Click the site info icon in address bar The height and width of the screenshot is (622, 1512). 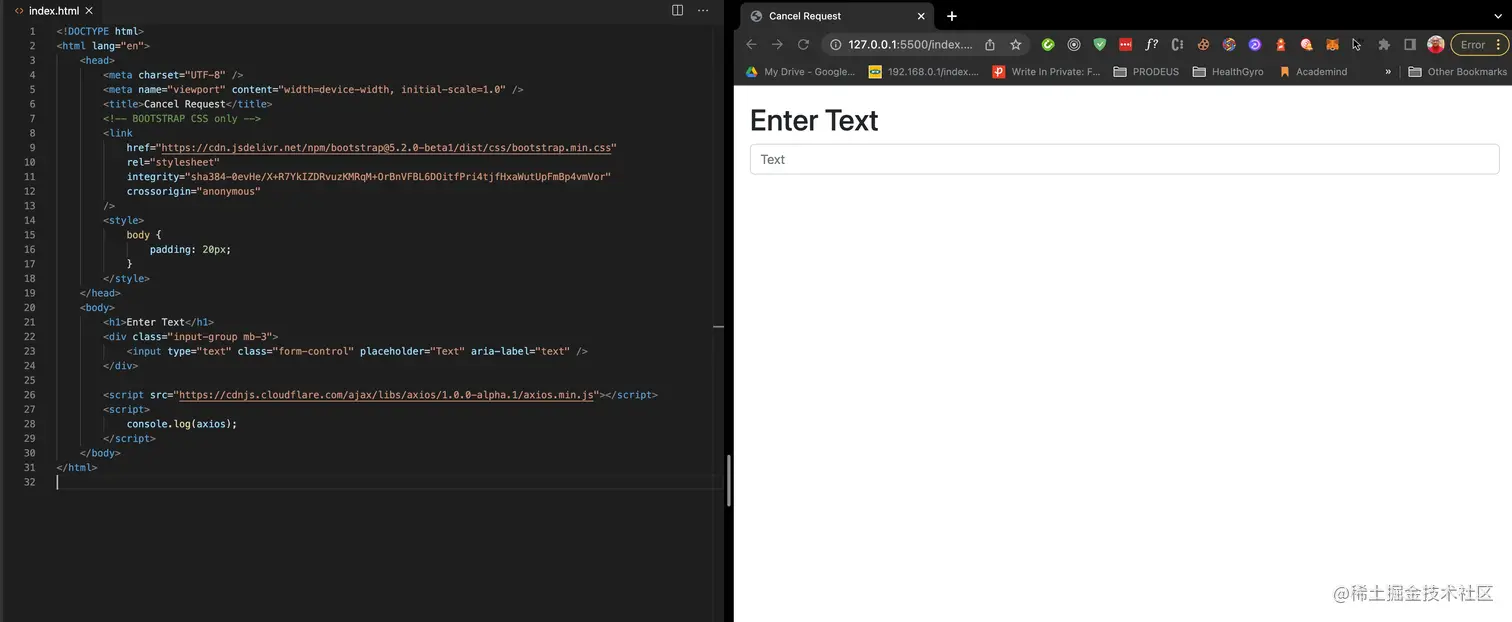(x=835, y=44)
